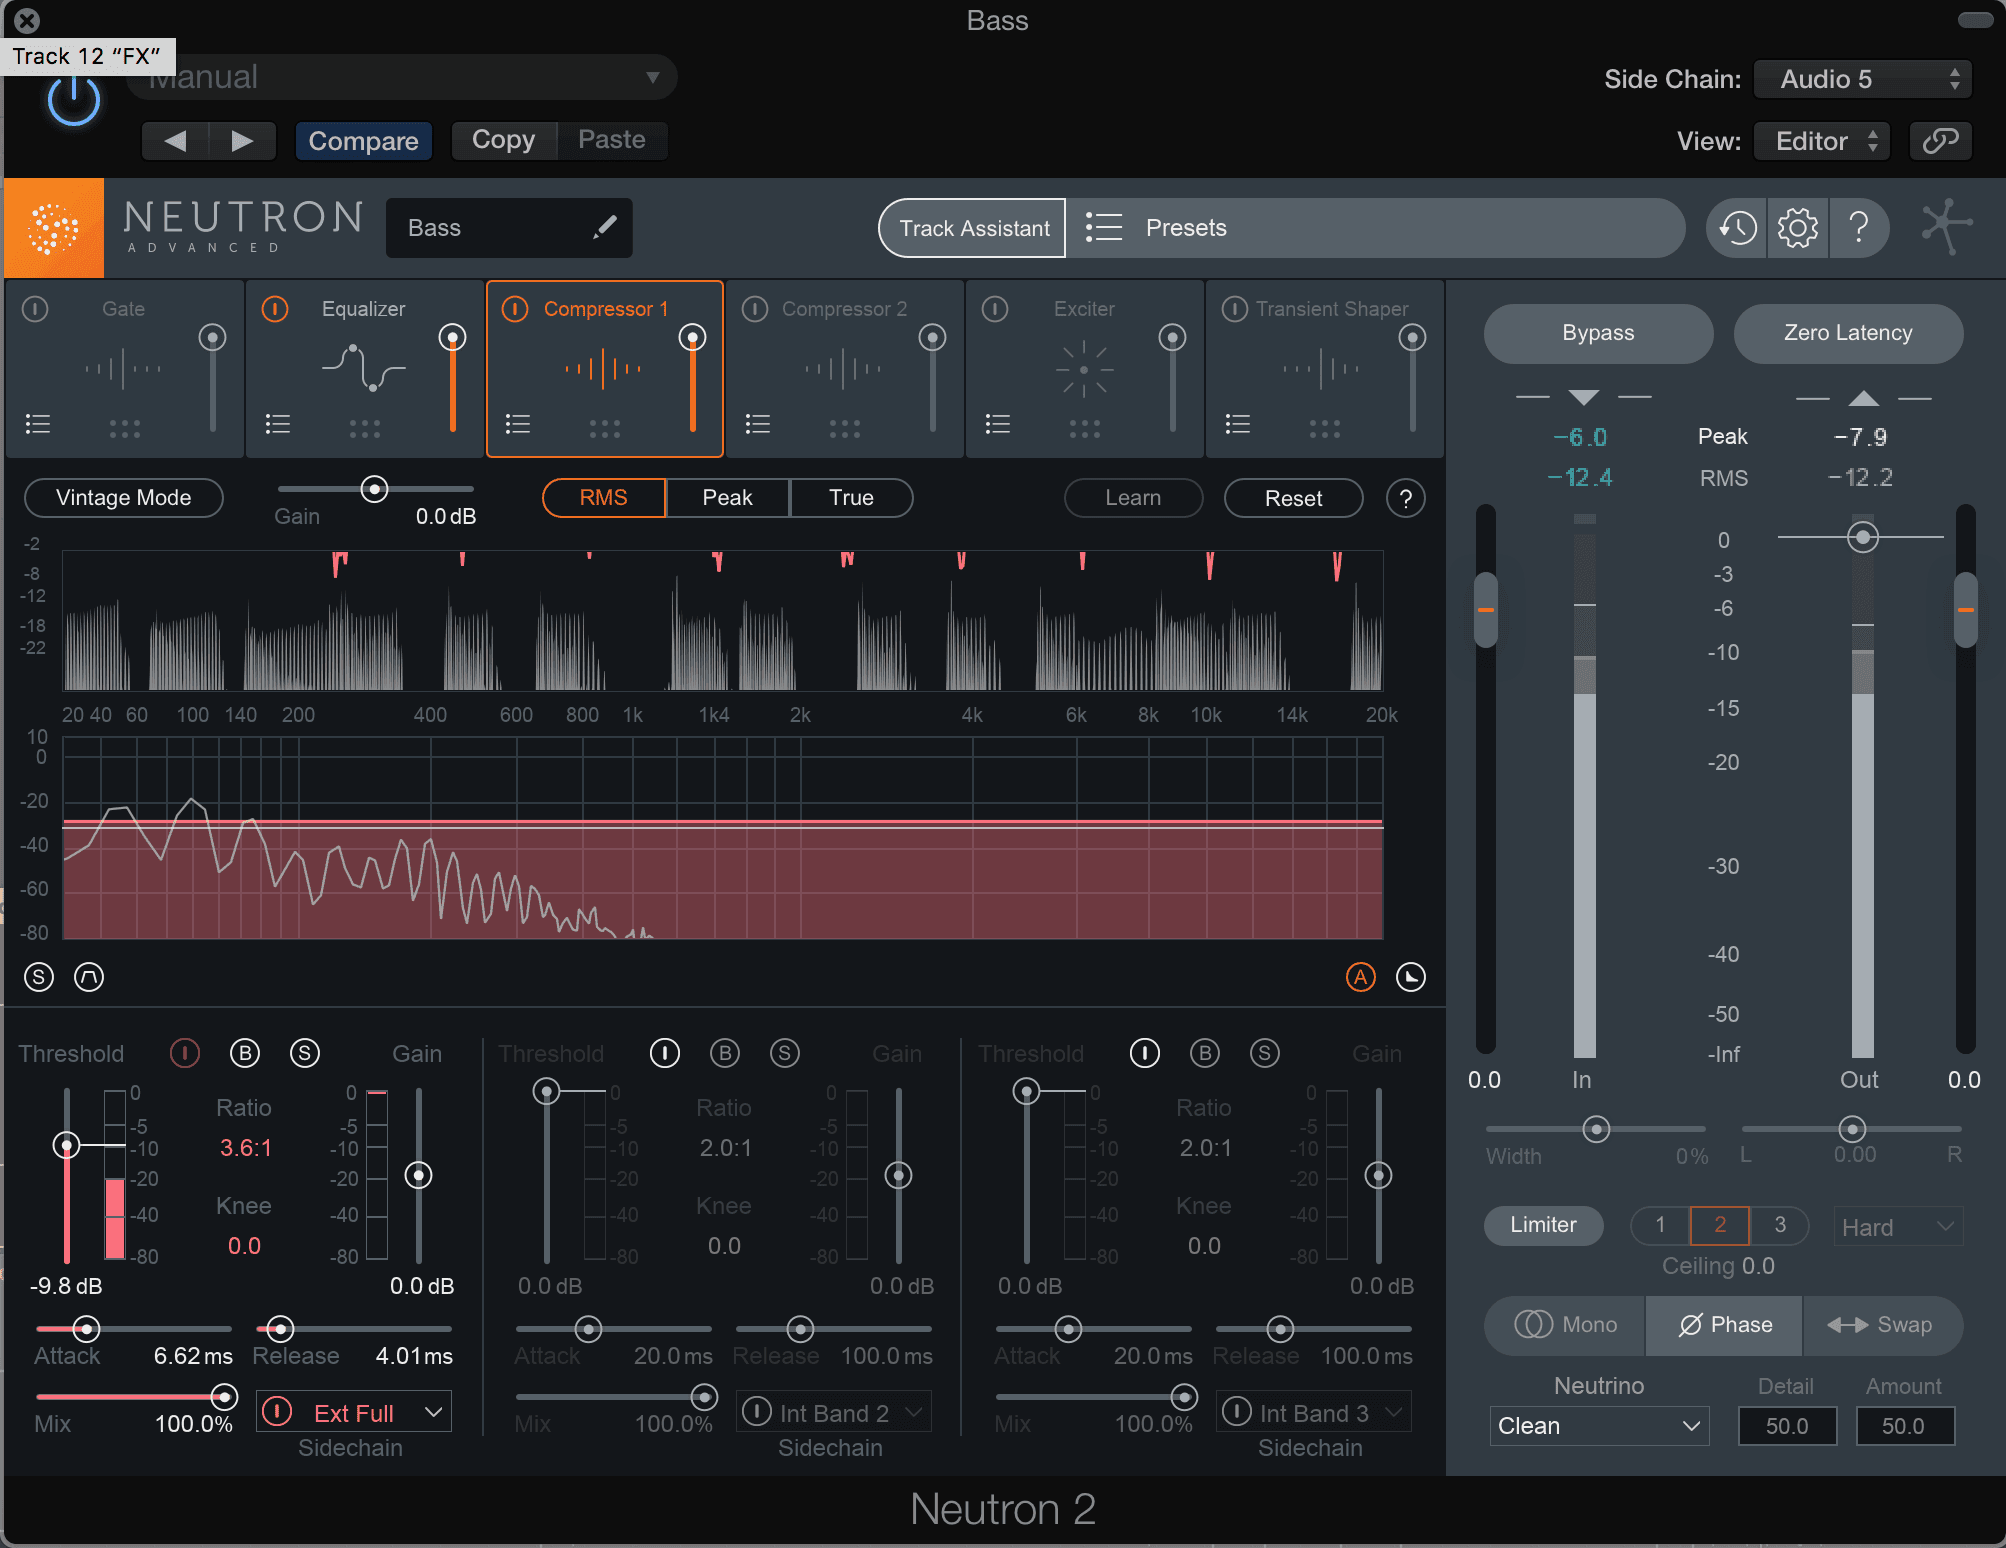The height and width of the screenshot is (1548, 2006).
Task: Open Equalizer module presets list icon
Action: [278, 424]
